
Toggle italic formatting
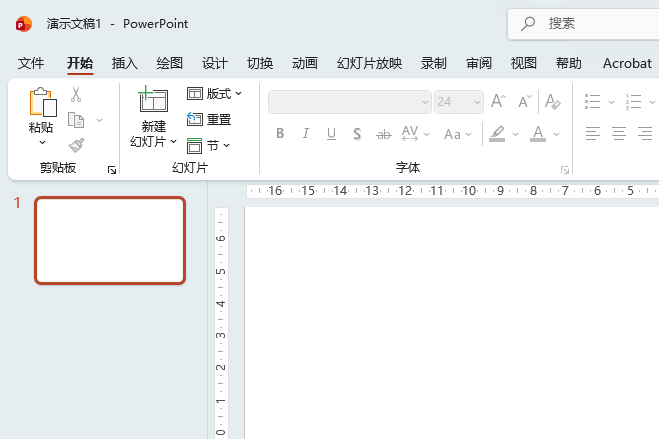point(306,134)
